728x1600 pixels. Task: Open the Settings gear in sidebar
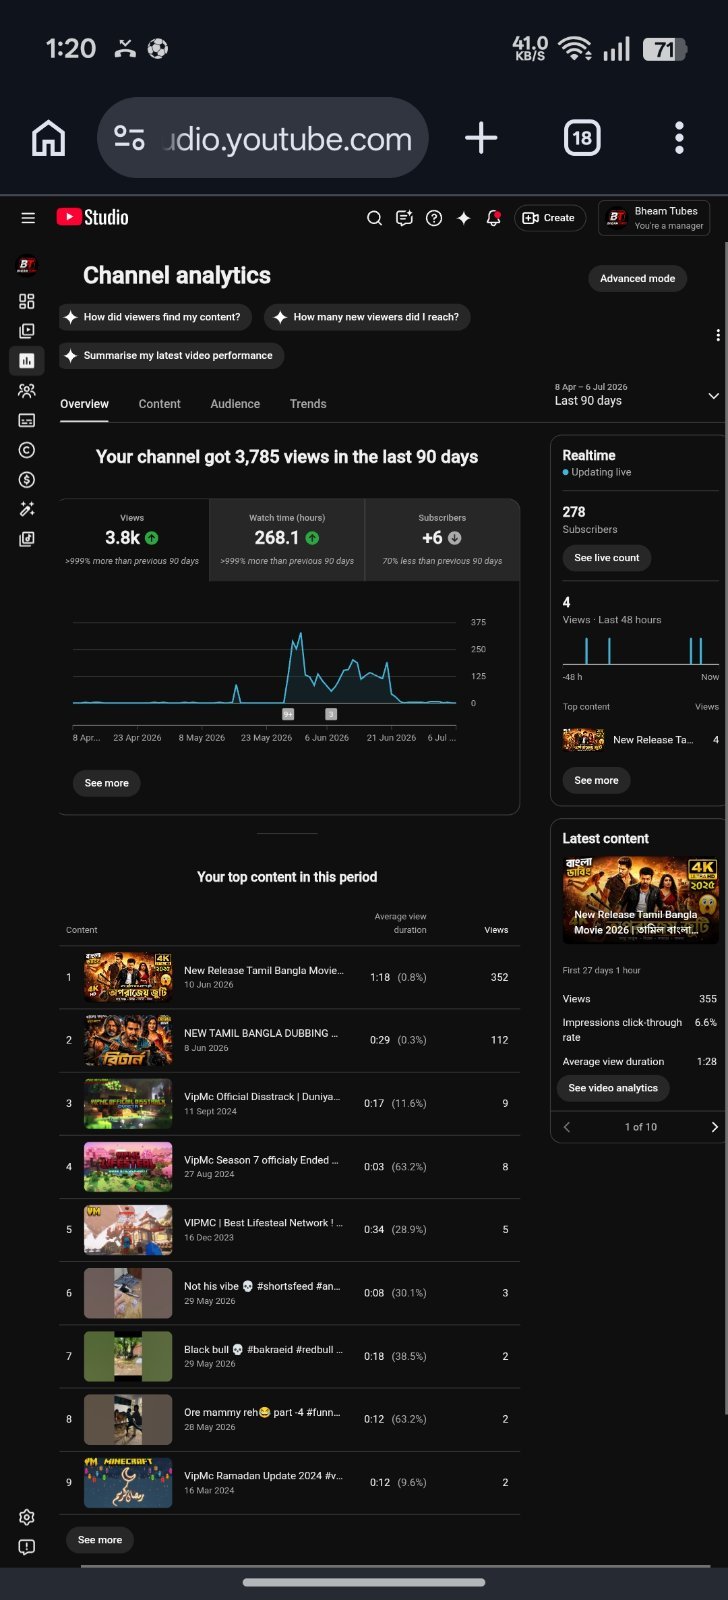[x=27, y=1517]
